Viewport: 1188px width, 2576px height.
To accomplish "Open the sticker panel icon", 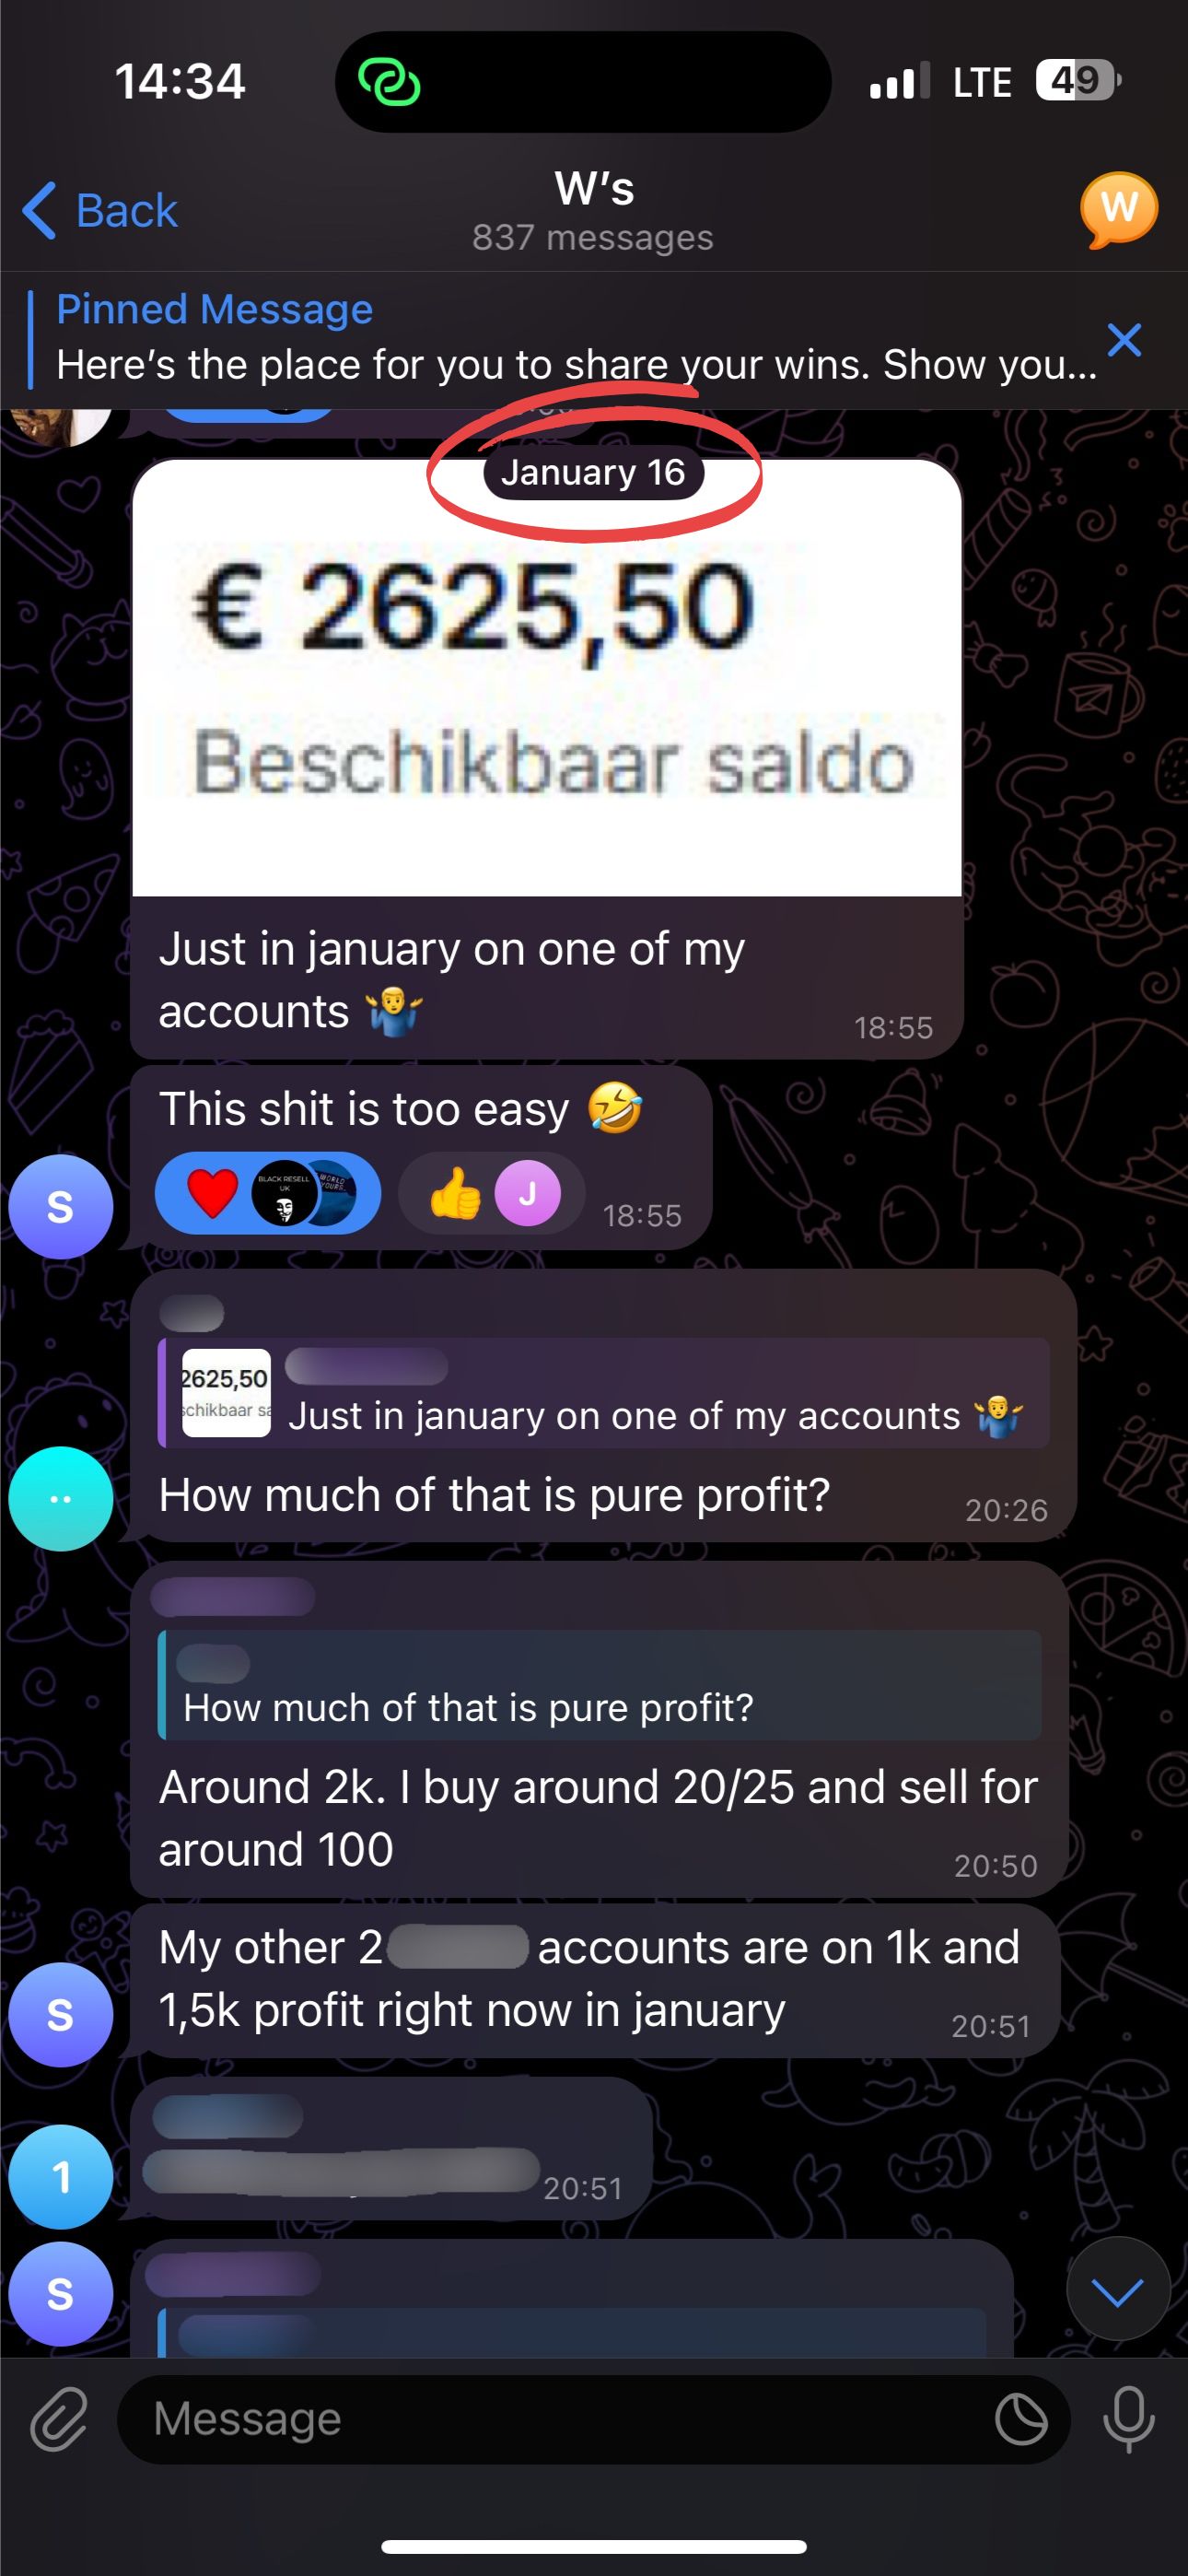I will [1021, 2419].
